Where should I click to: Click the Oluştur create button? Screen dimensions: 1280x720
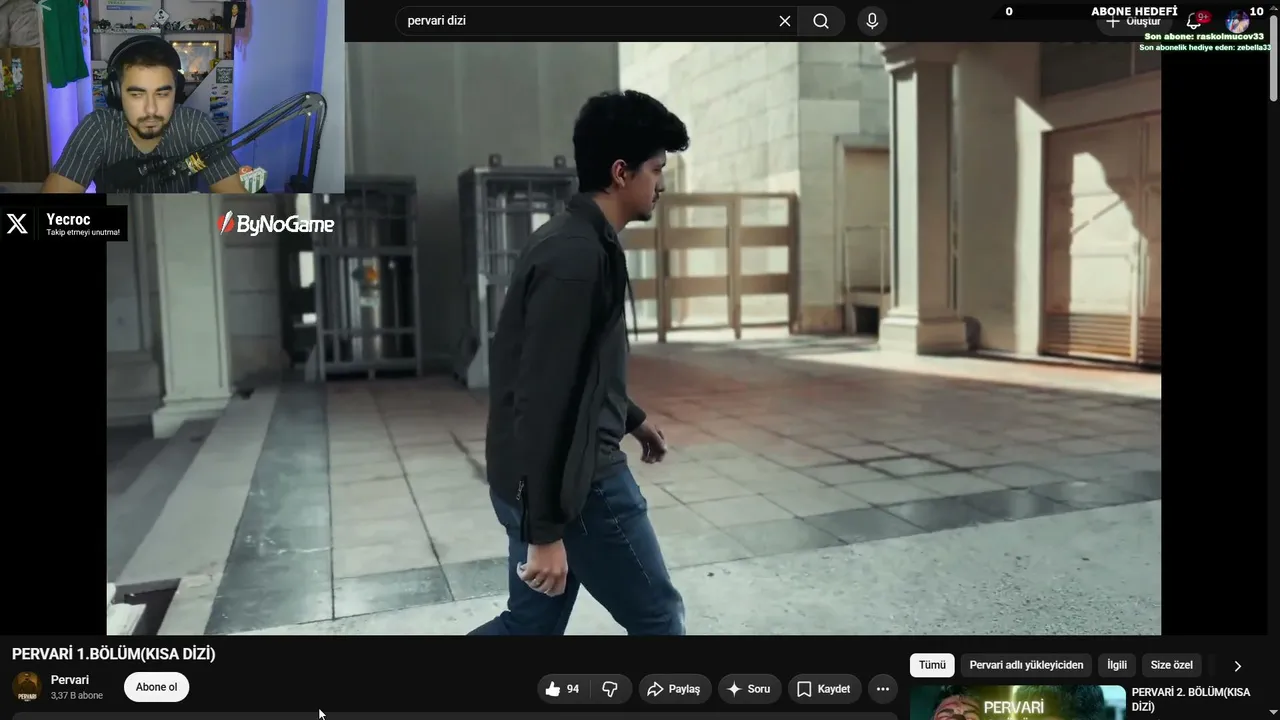(1135, 21)
